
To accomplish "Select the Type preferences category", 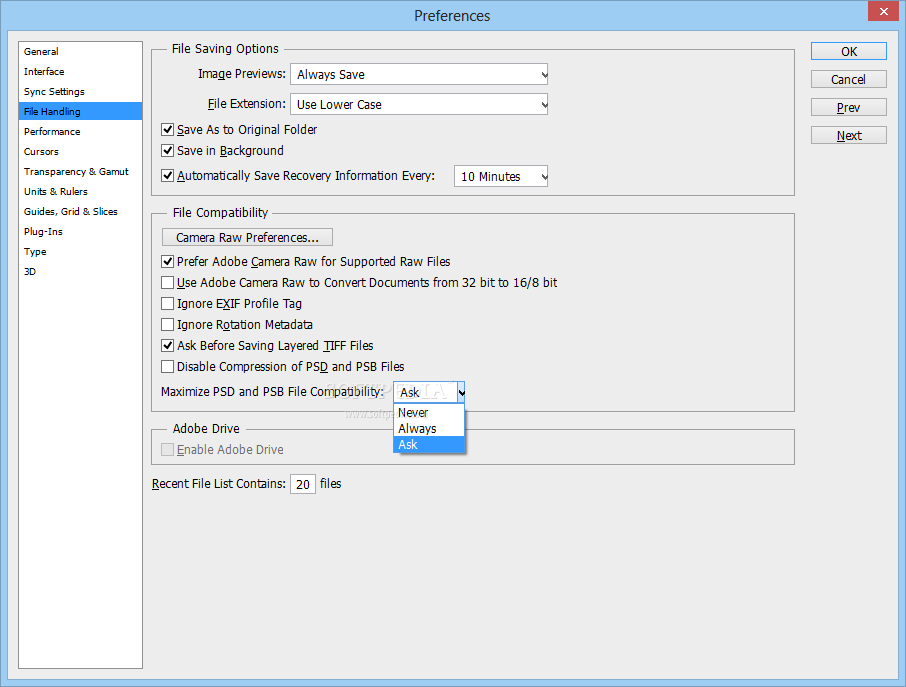I will (x=80, y=251).
